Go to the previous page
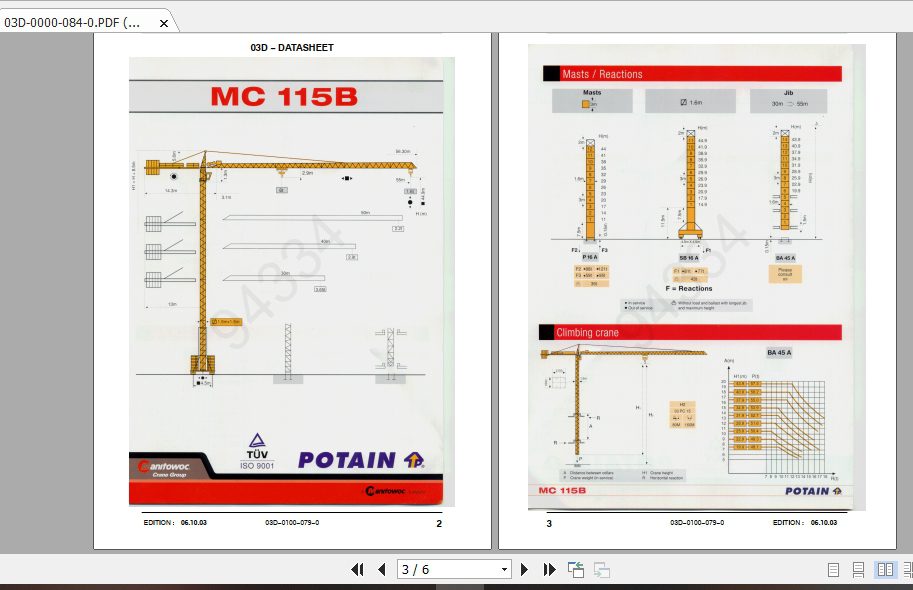This screenshot has height=590, width=913. (x=382, y=569)
